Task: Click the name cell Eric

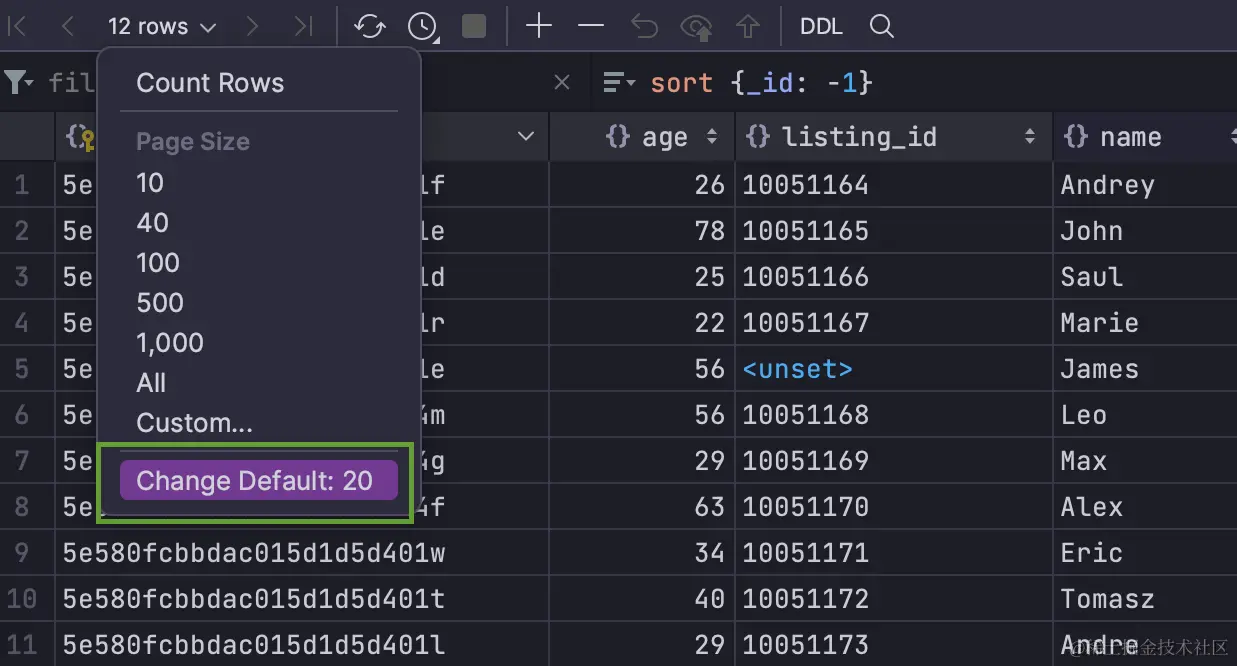Action: coord(1145,553)
